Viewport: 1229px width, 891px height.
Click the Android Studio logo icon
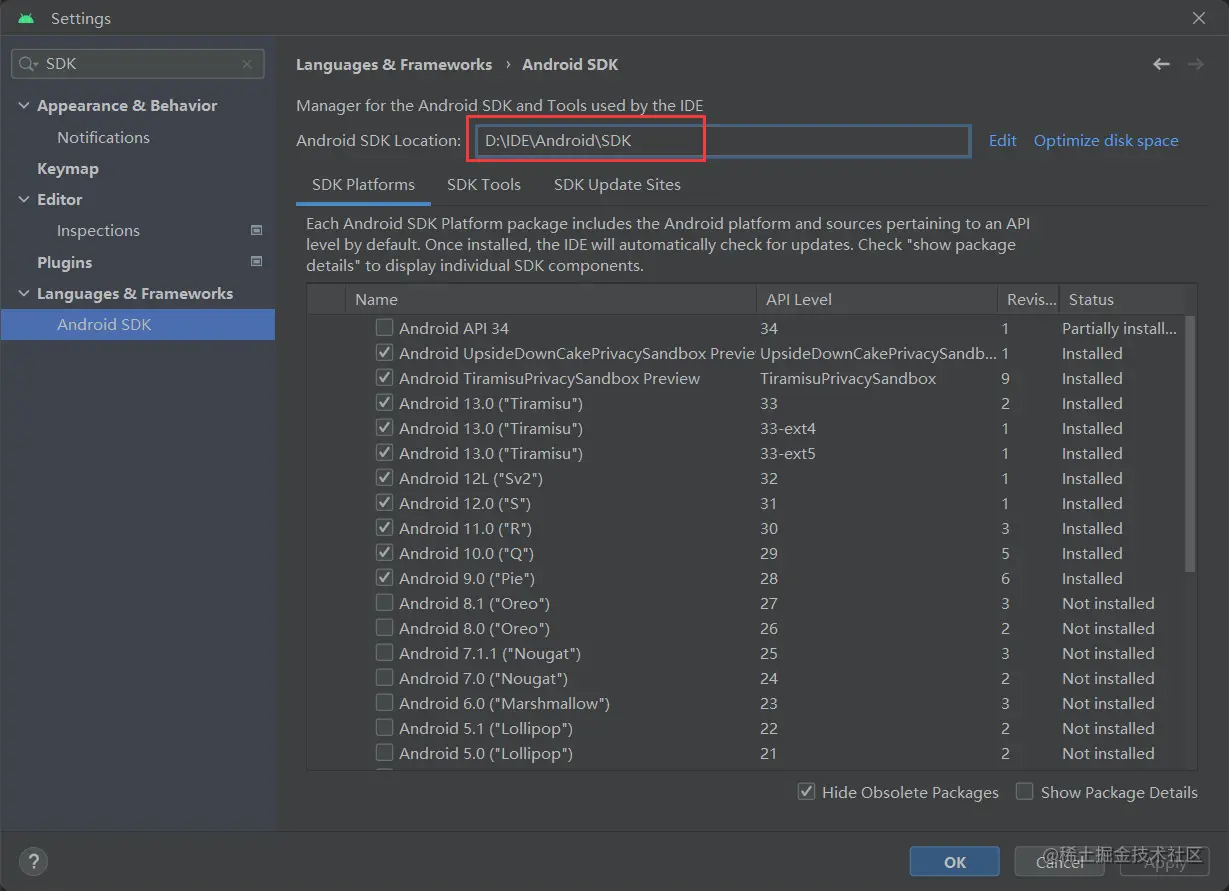tap(26, 18)
